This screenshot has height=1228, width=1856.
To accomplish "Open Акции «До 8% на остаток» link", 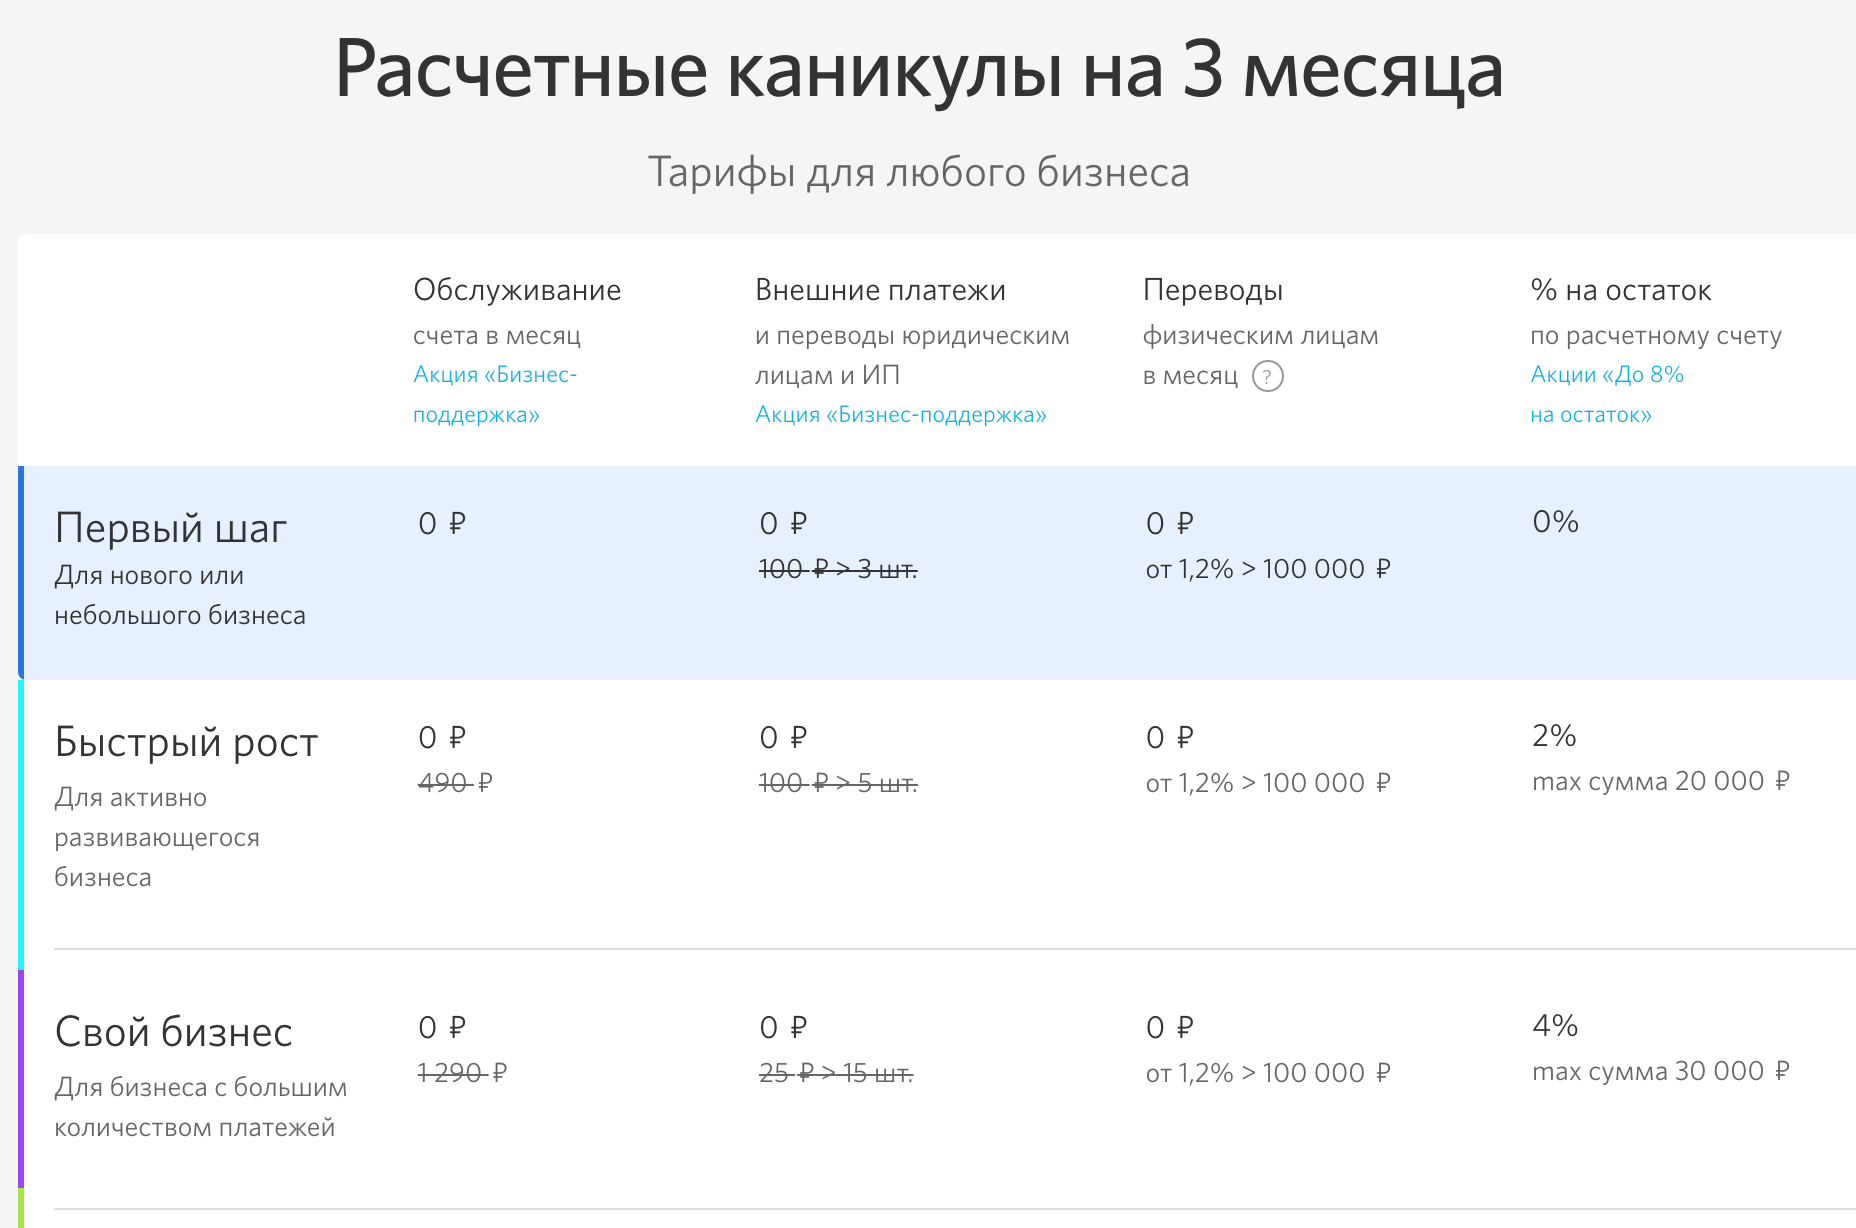I will point(1607,394).
